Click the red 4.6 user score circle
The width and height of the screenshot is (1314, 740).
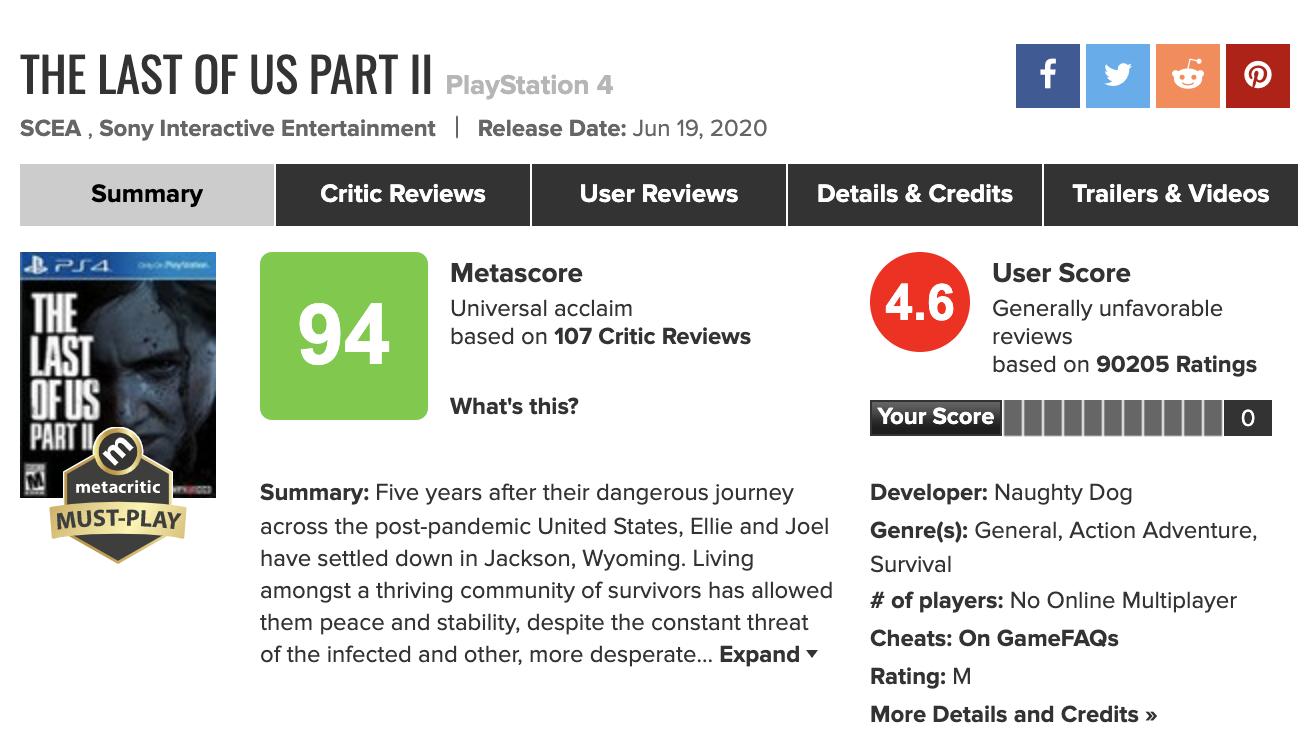(919, 302)
